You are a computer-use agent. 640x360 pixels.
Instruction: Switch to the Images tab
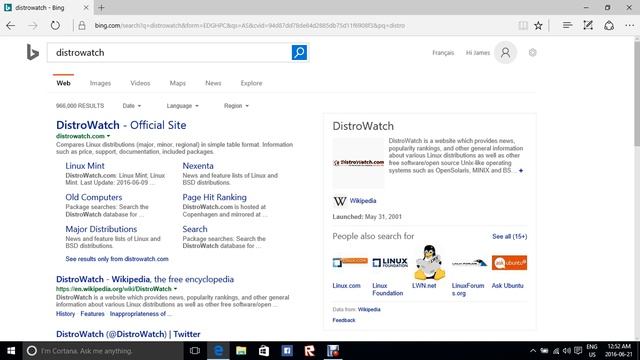coord(100,83)
